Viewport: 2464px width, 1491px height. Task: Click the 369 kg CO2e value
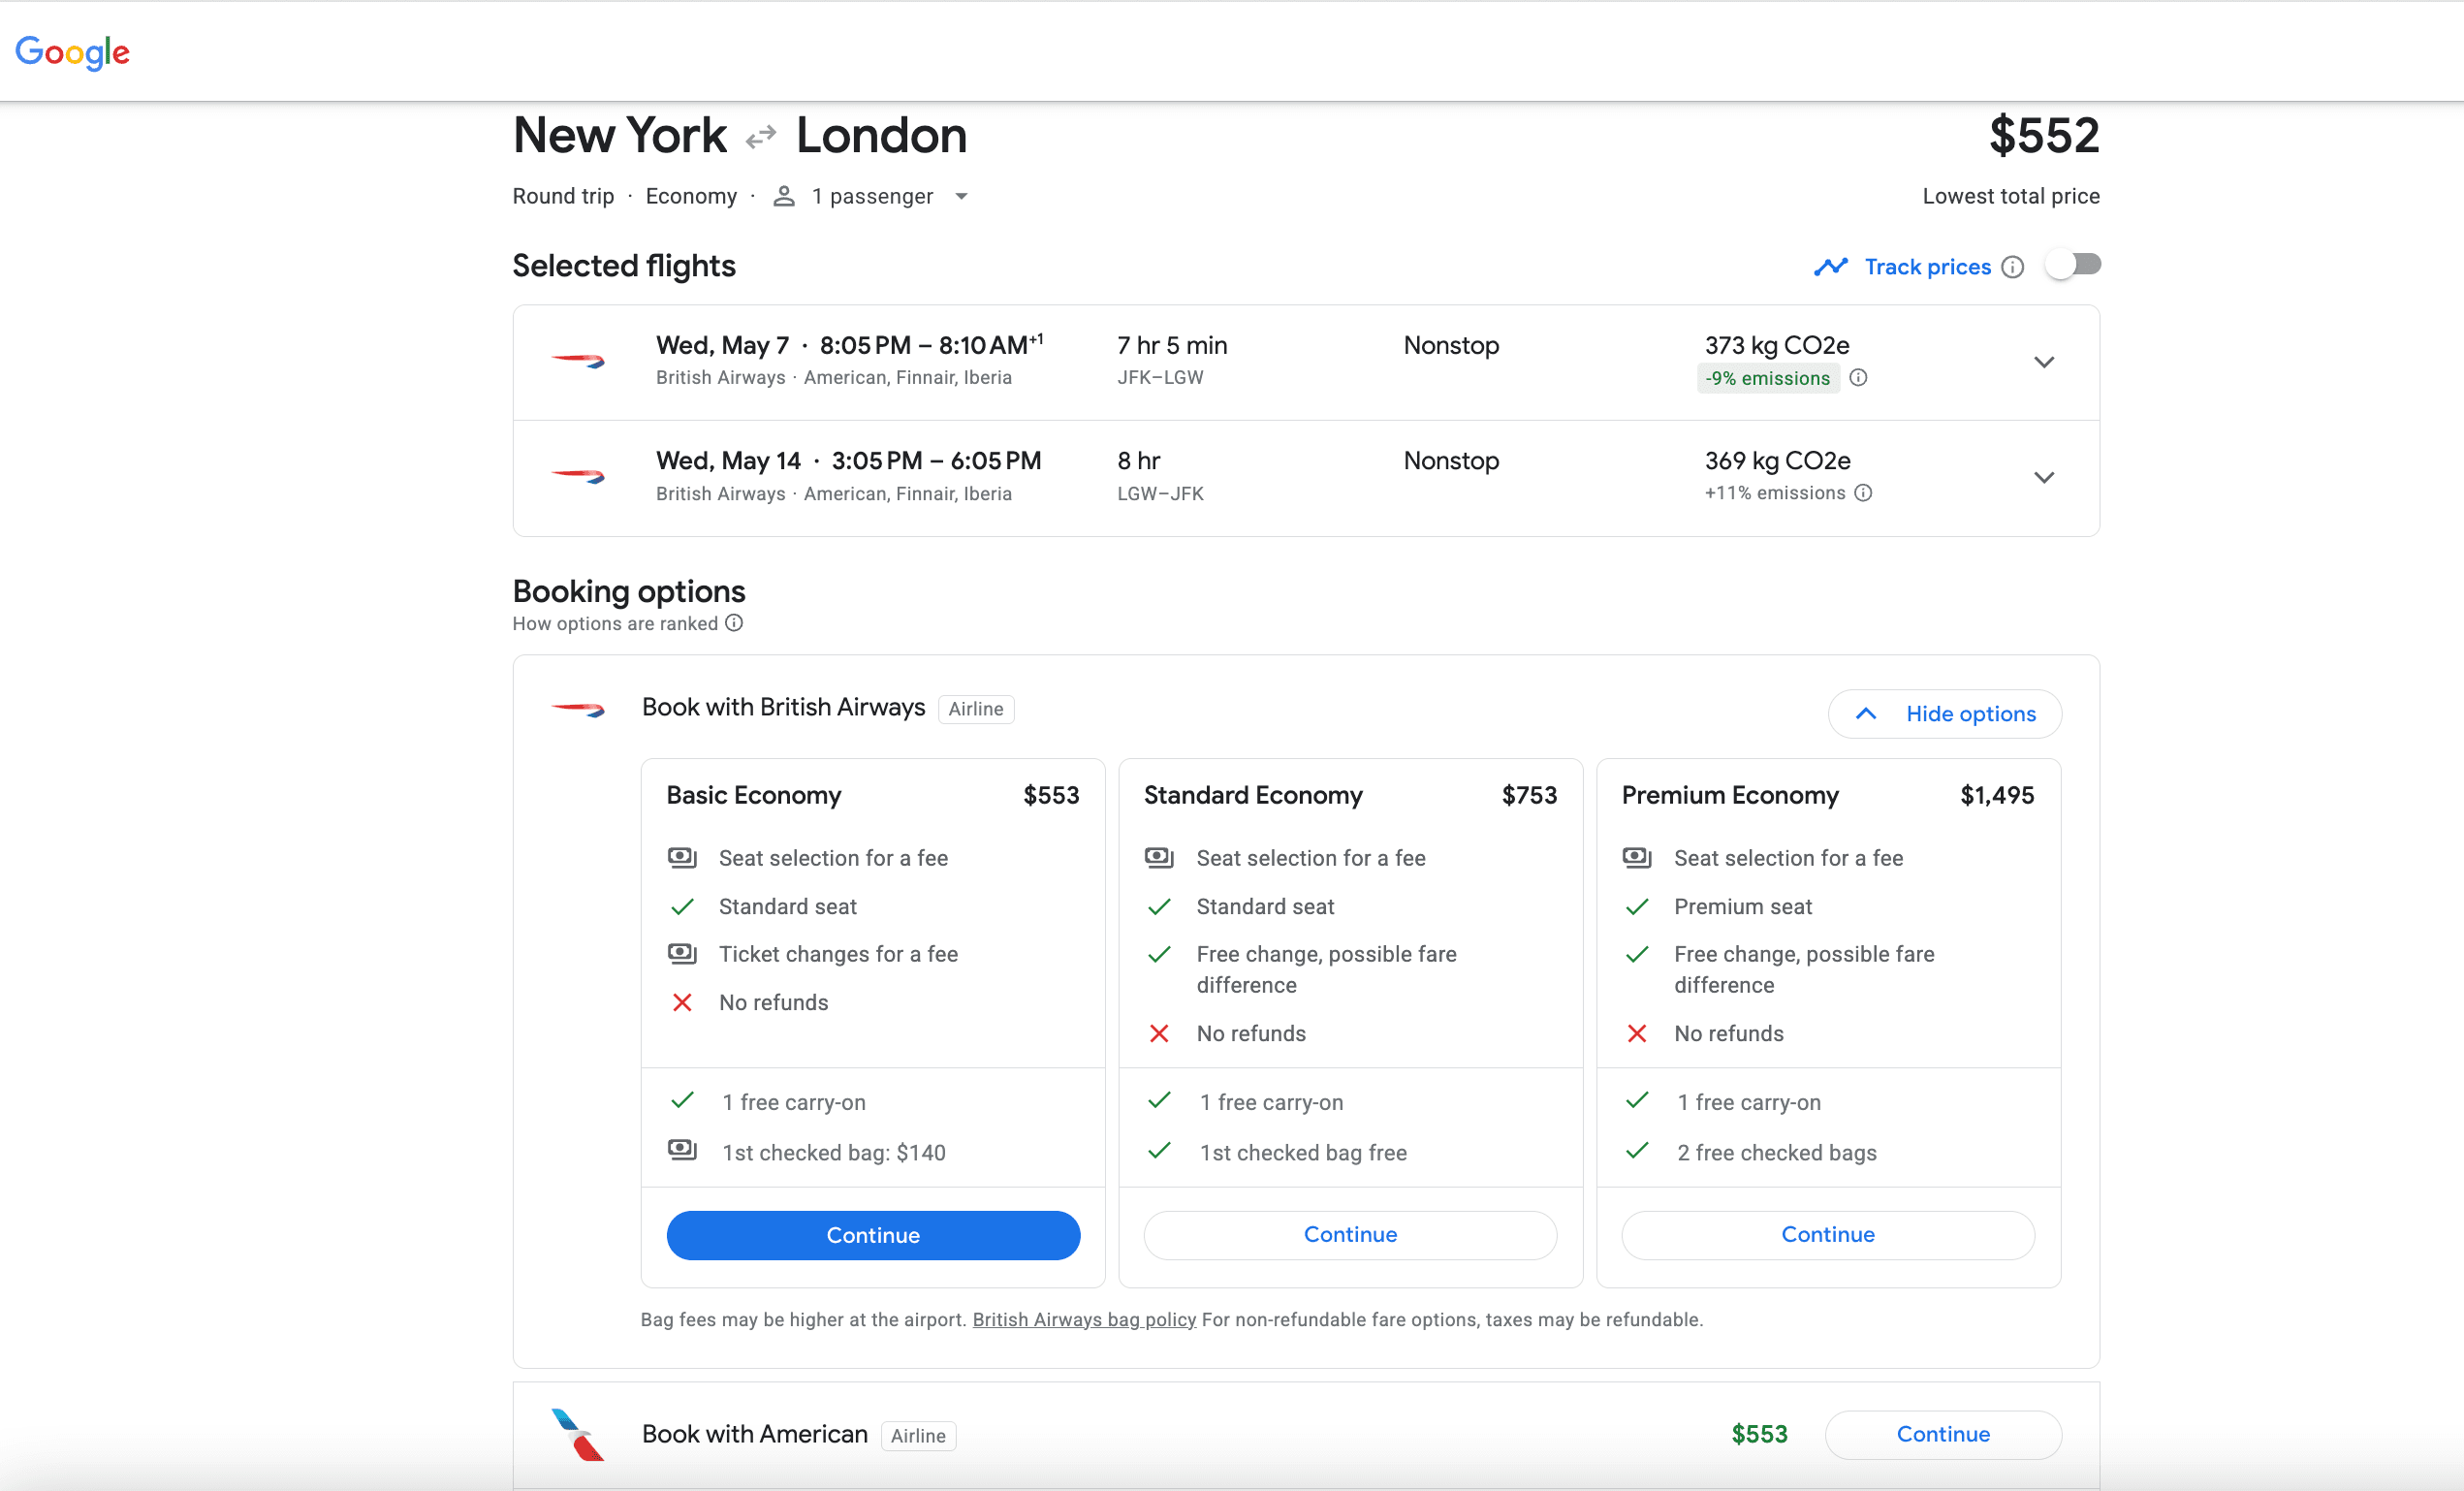[1778, 461]
